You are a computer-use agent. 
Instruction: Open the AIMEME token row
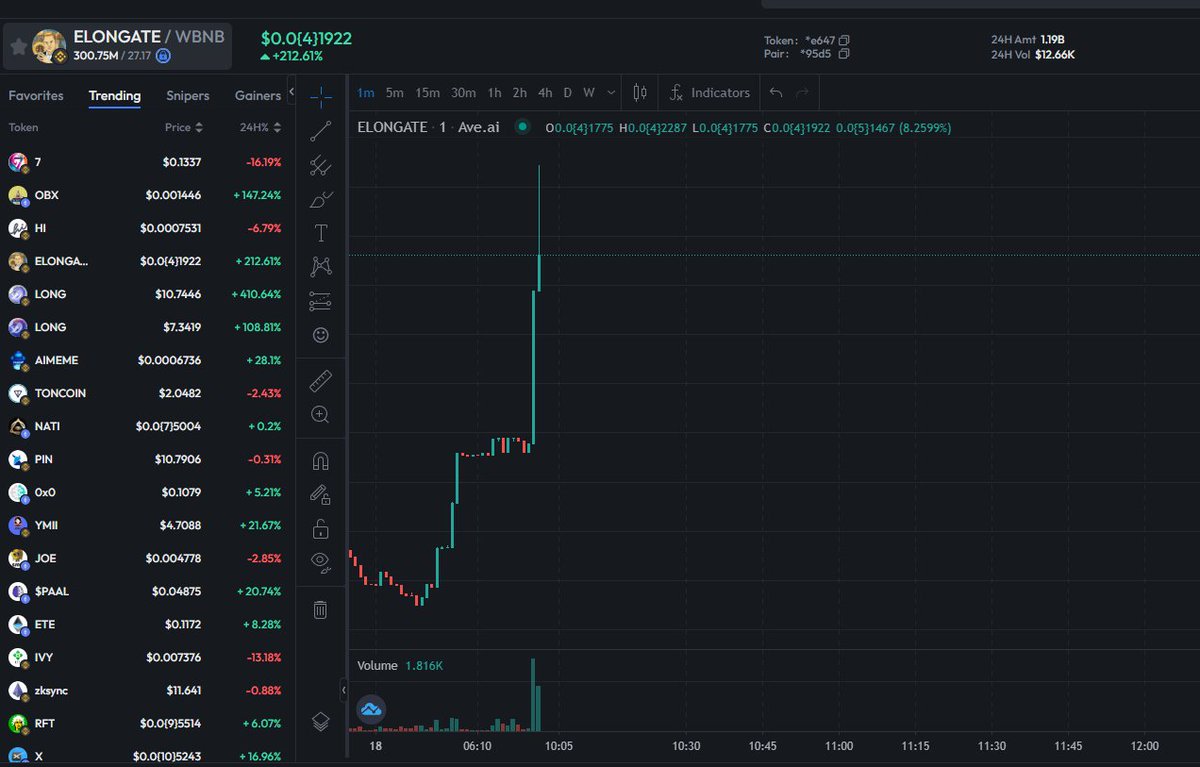coord(147,360)
